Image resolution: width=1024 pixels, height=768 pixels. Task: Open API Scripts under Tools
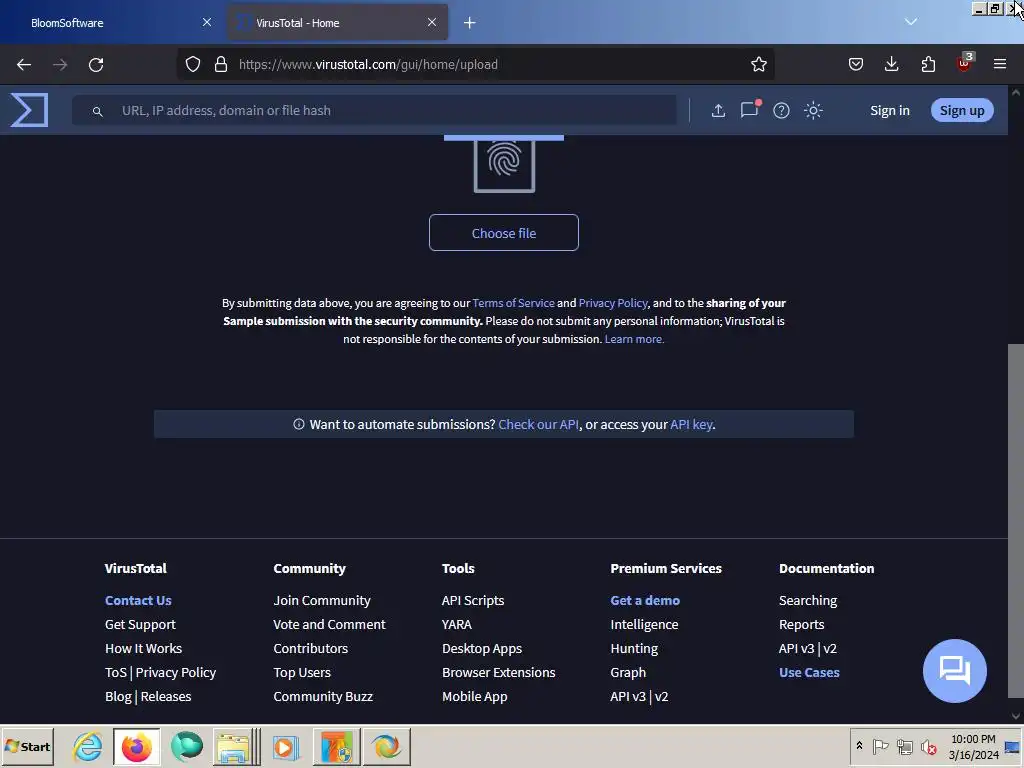(473, 600)
